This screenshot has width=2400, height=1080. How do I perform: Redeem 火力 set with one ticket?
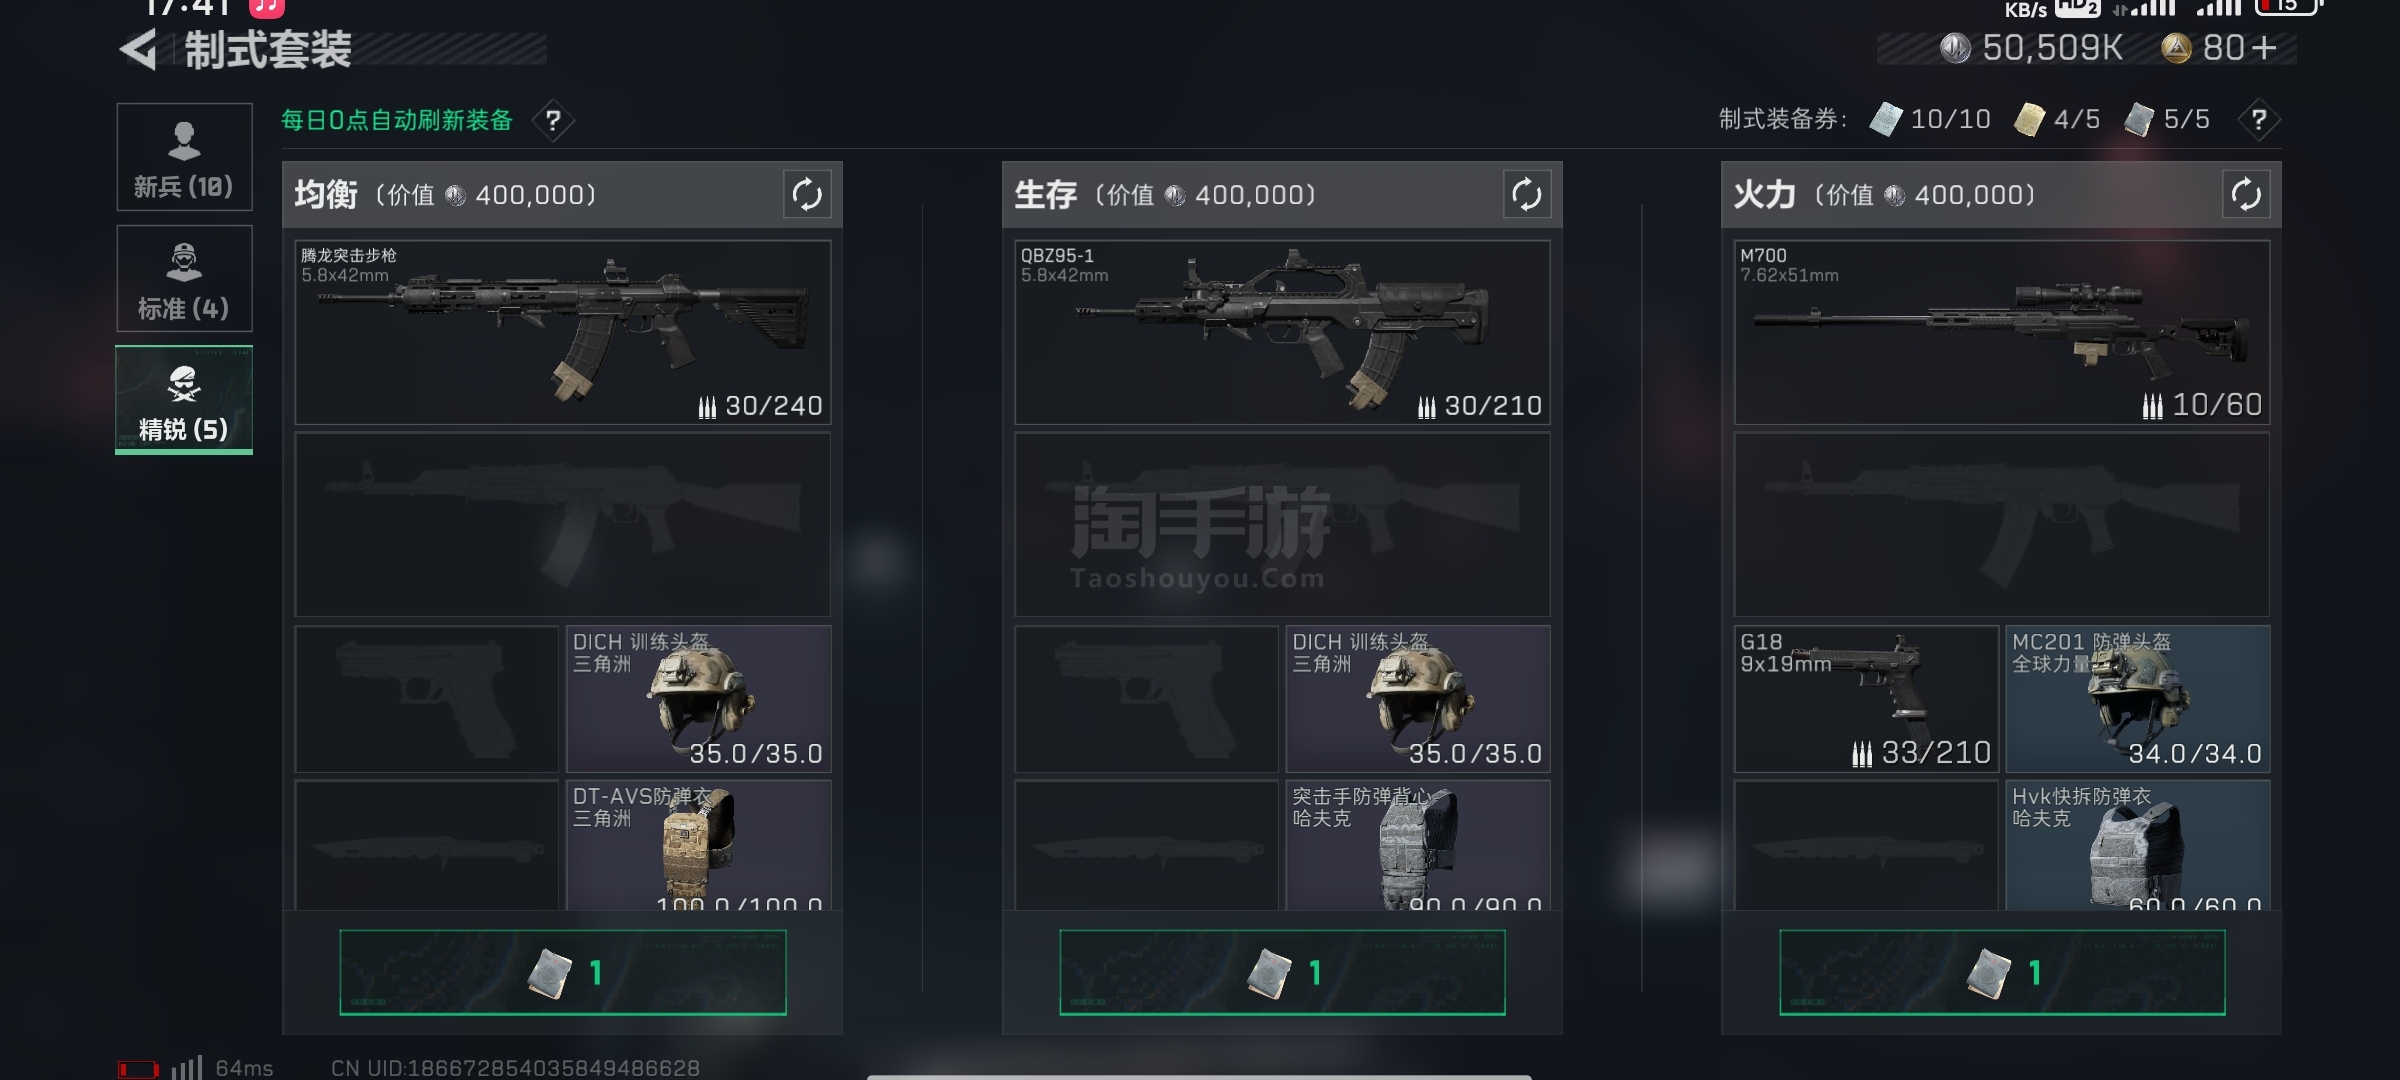2002,972
